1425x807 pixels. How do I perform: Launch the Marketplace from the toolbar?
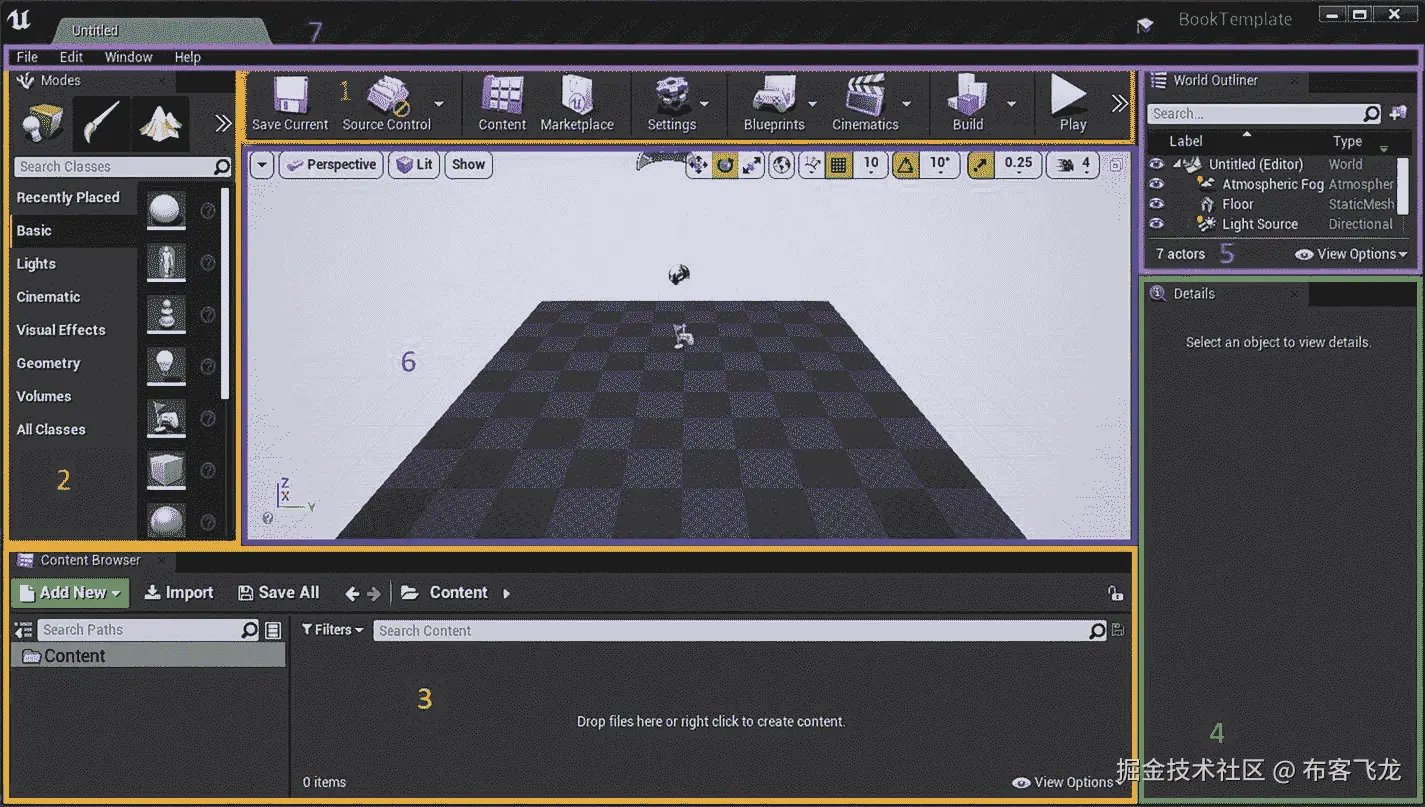tap(577, 103)
